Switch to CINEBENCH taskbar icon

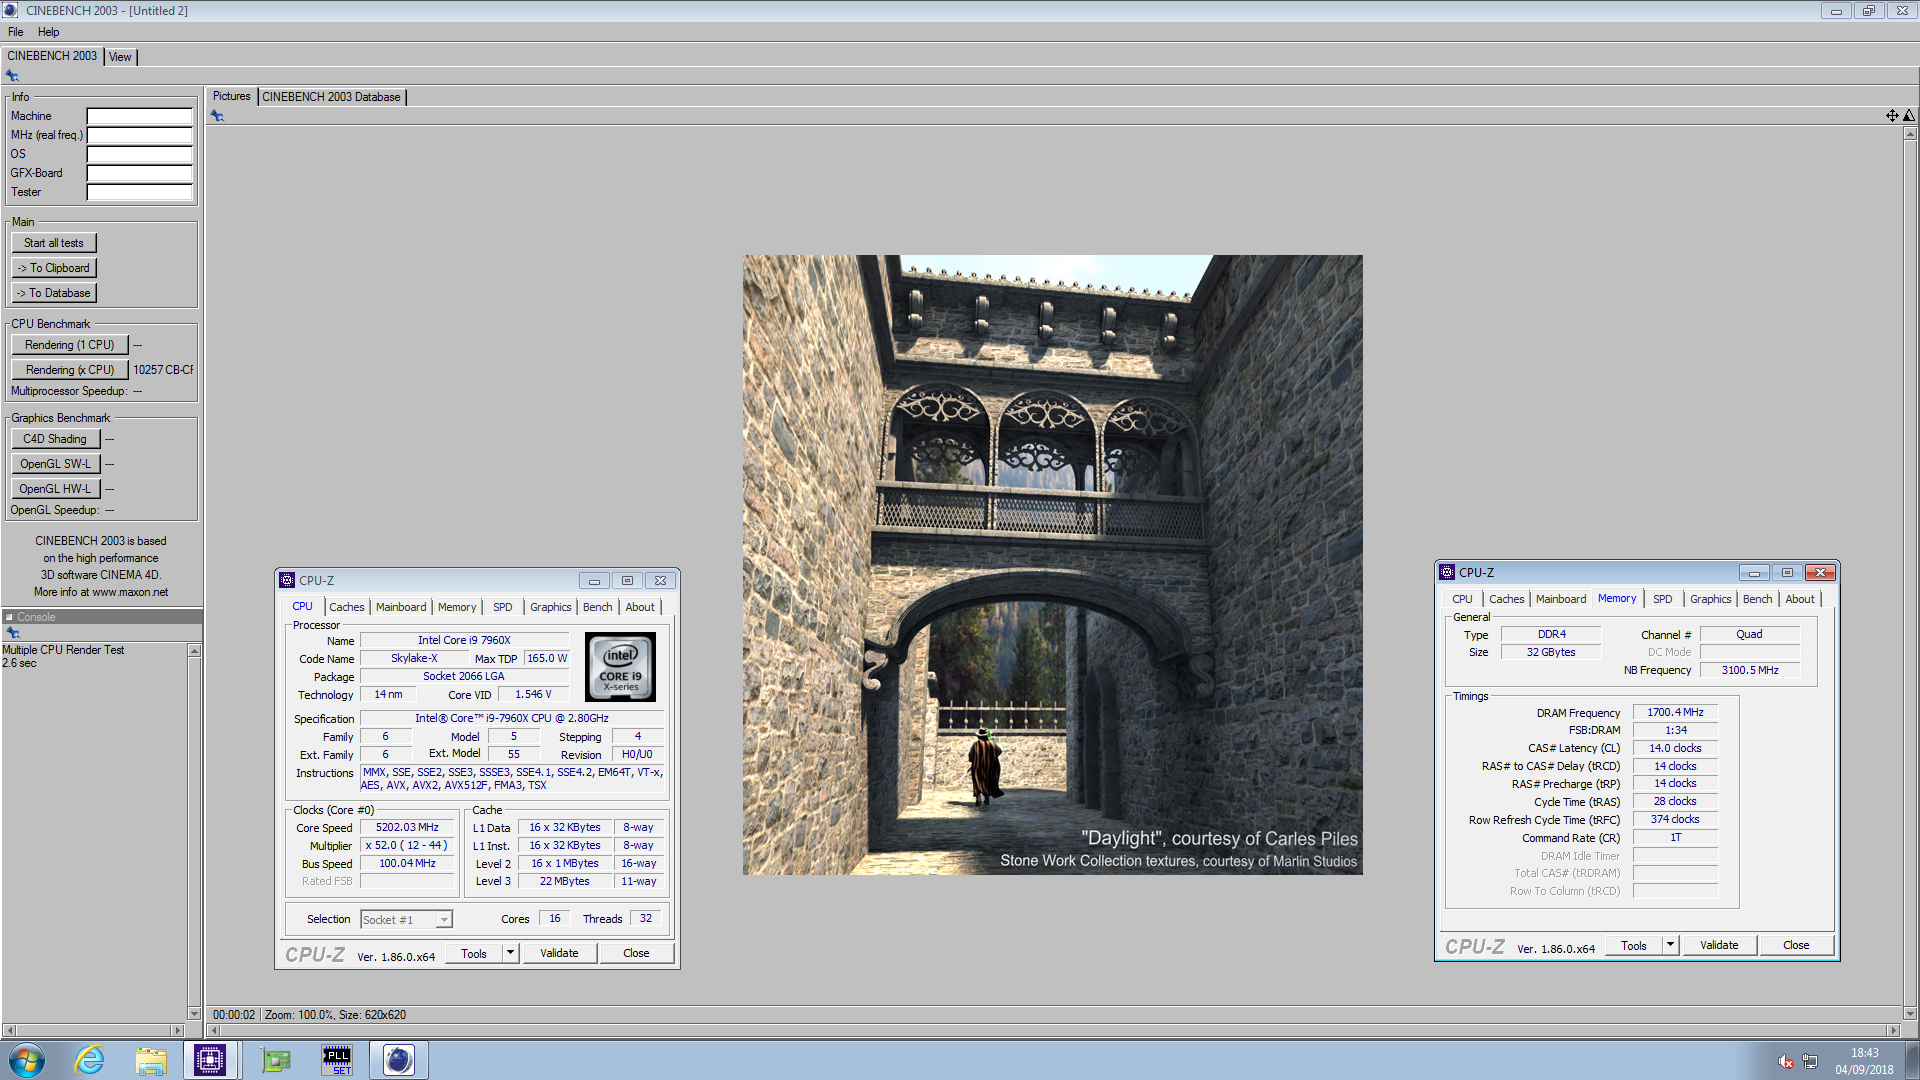[x=398, y=1060]
